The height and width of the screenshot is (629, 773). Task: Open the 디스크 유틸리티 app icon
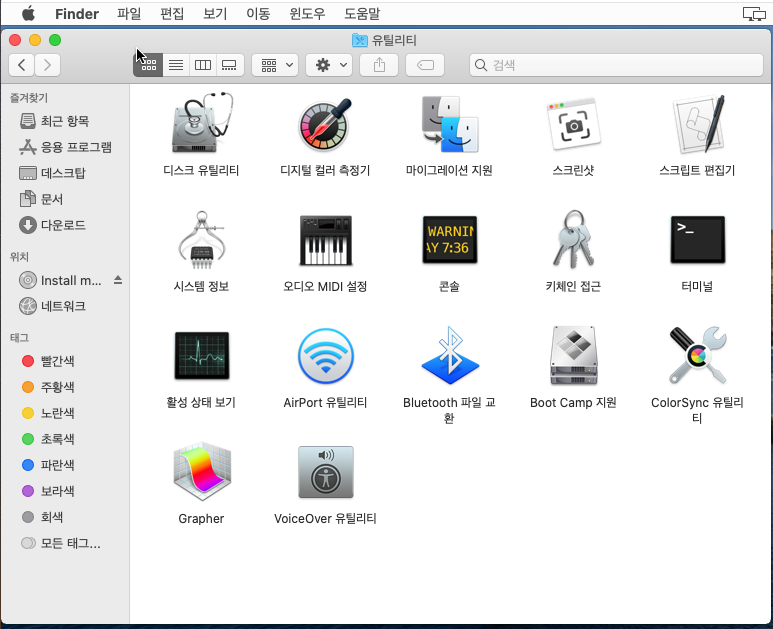point(201,124)
